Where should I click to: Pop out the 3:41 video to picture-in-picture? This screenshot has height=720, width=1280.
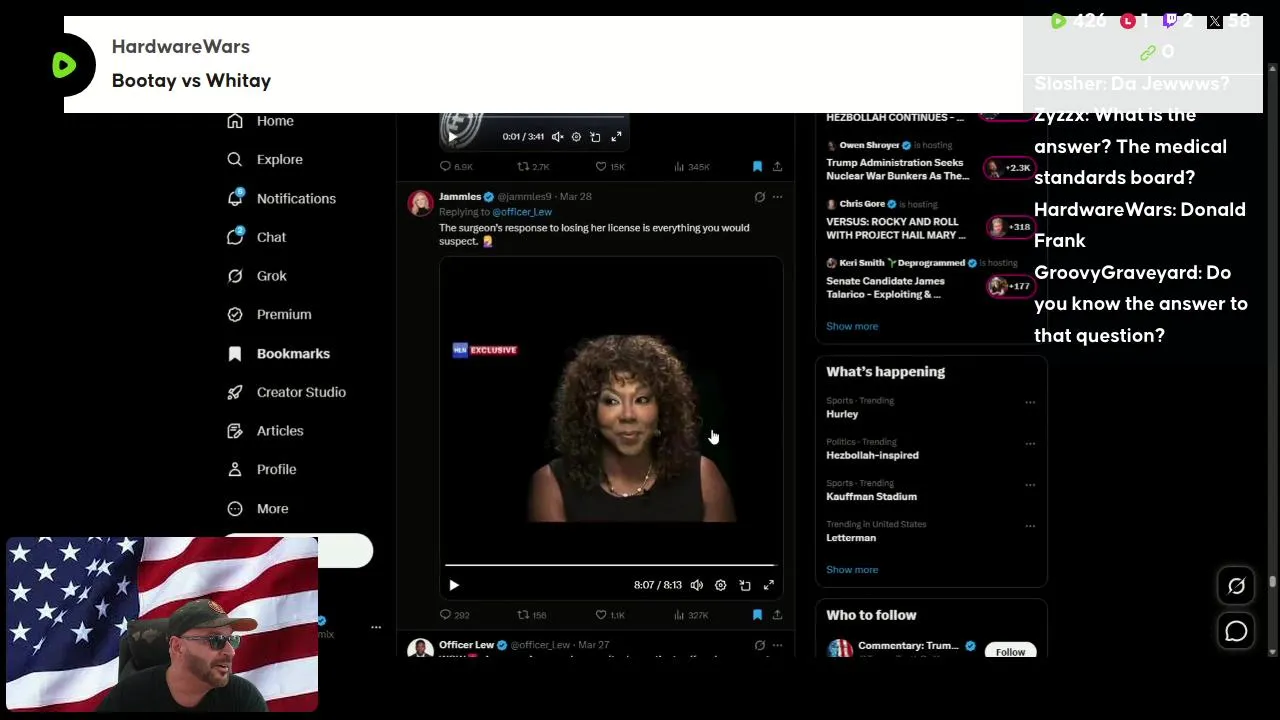click(x=595, y=137)
